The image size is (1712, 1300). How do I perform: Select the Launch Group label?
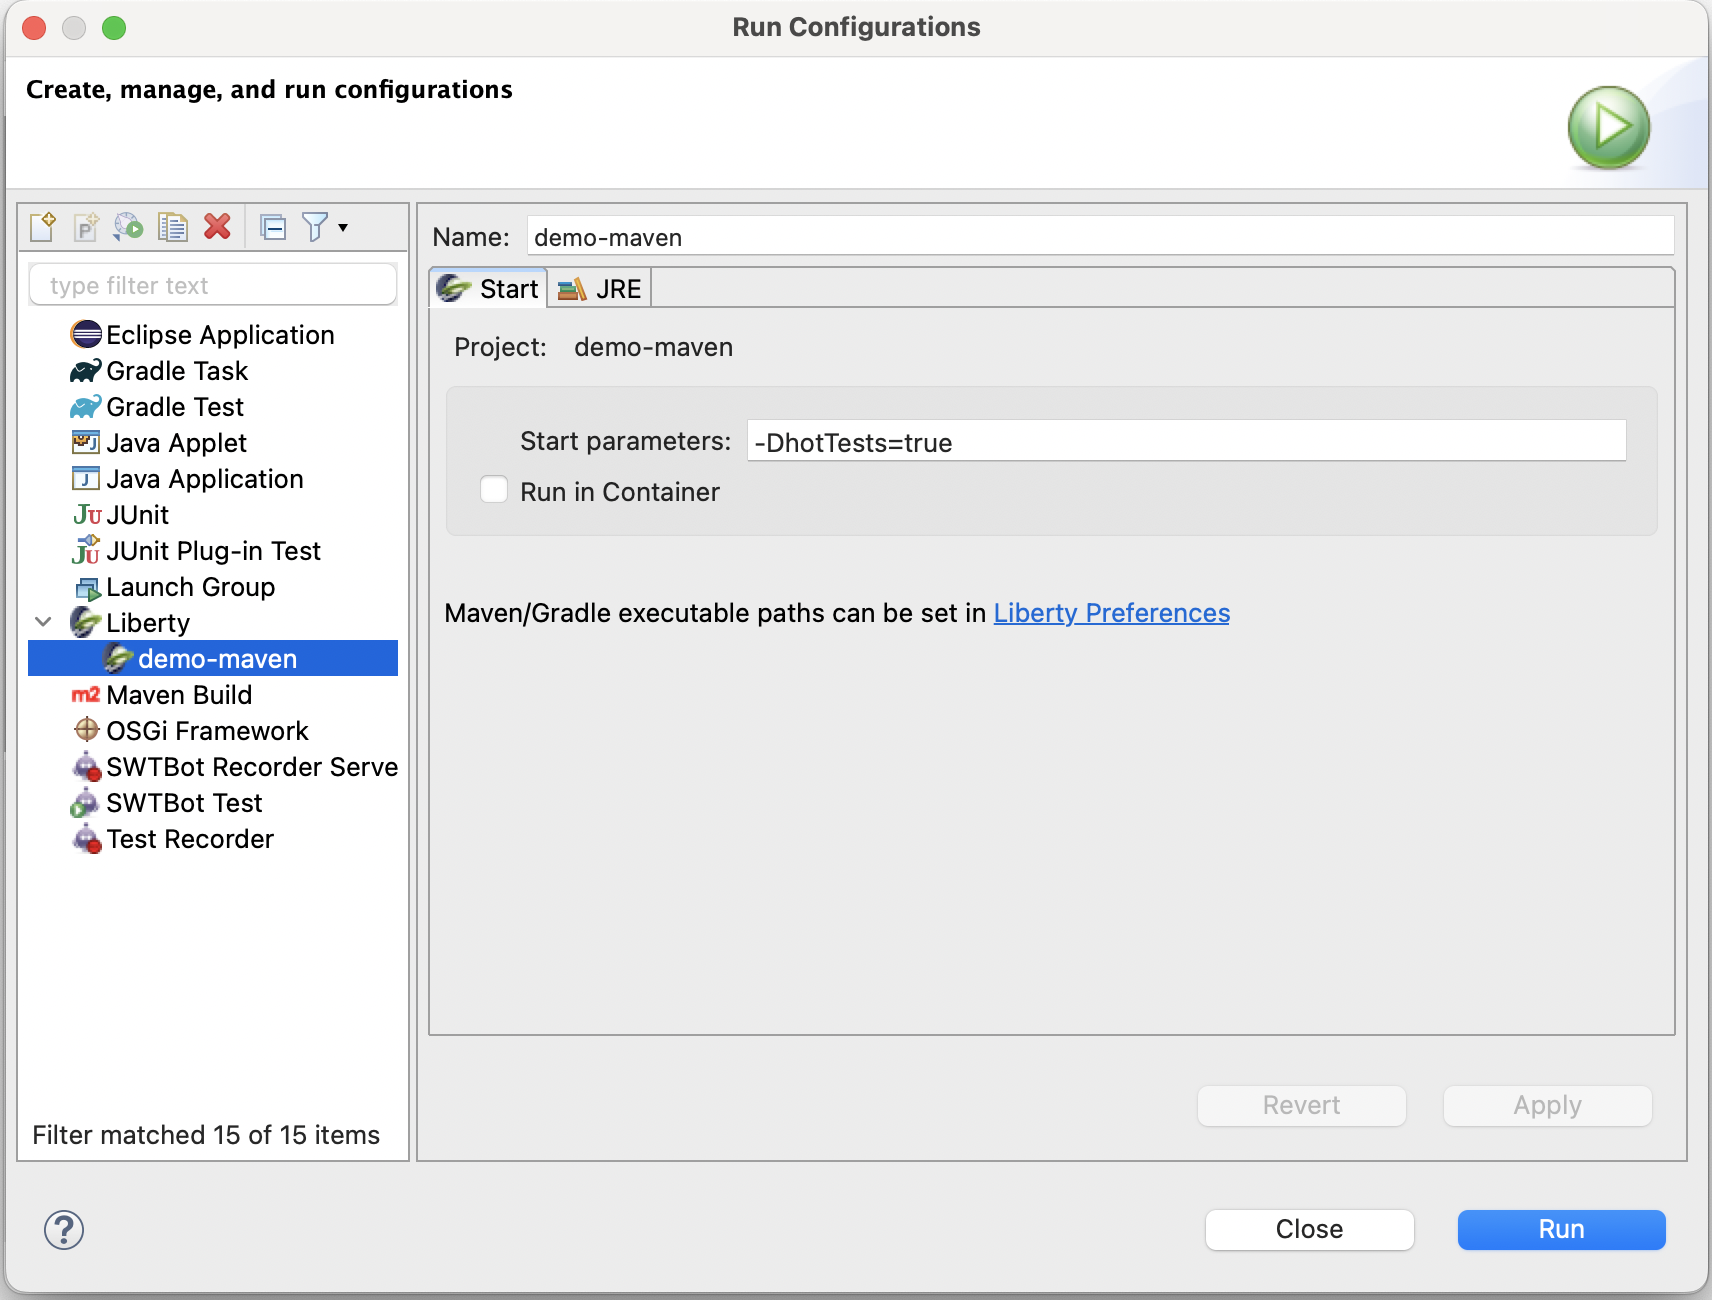[x=190, y=587]
